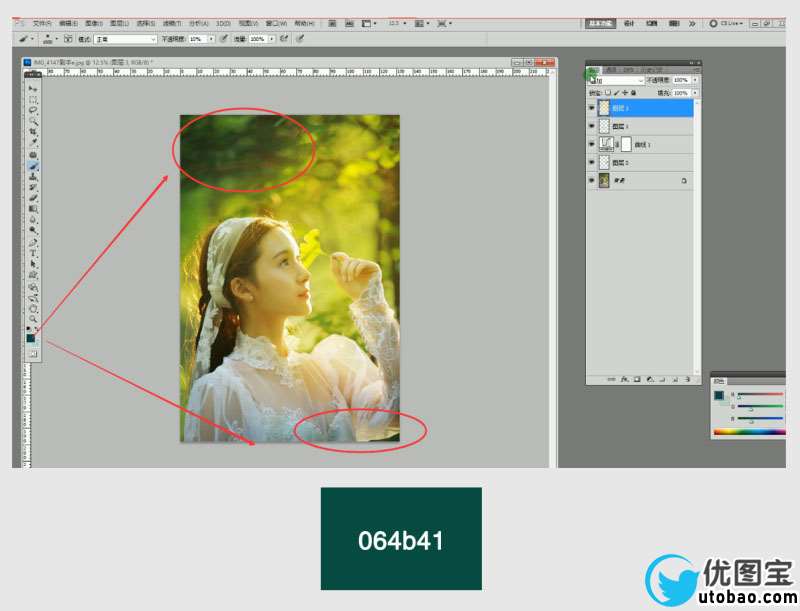Select the Zoom tool in toolbox
800x611 pixels.
(x=33, y=319)
